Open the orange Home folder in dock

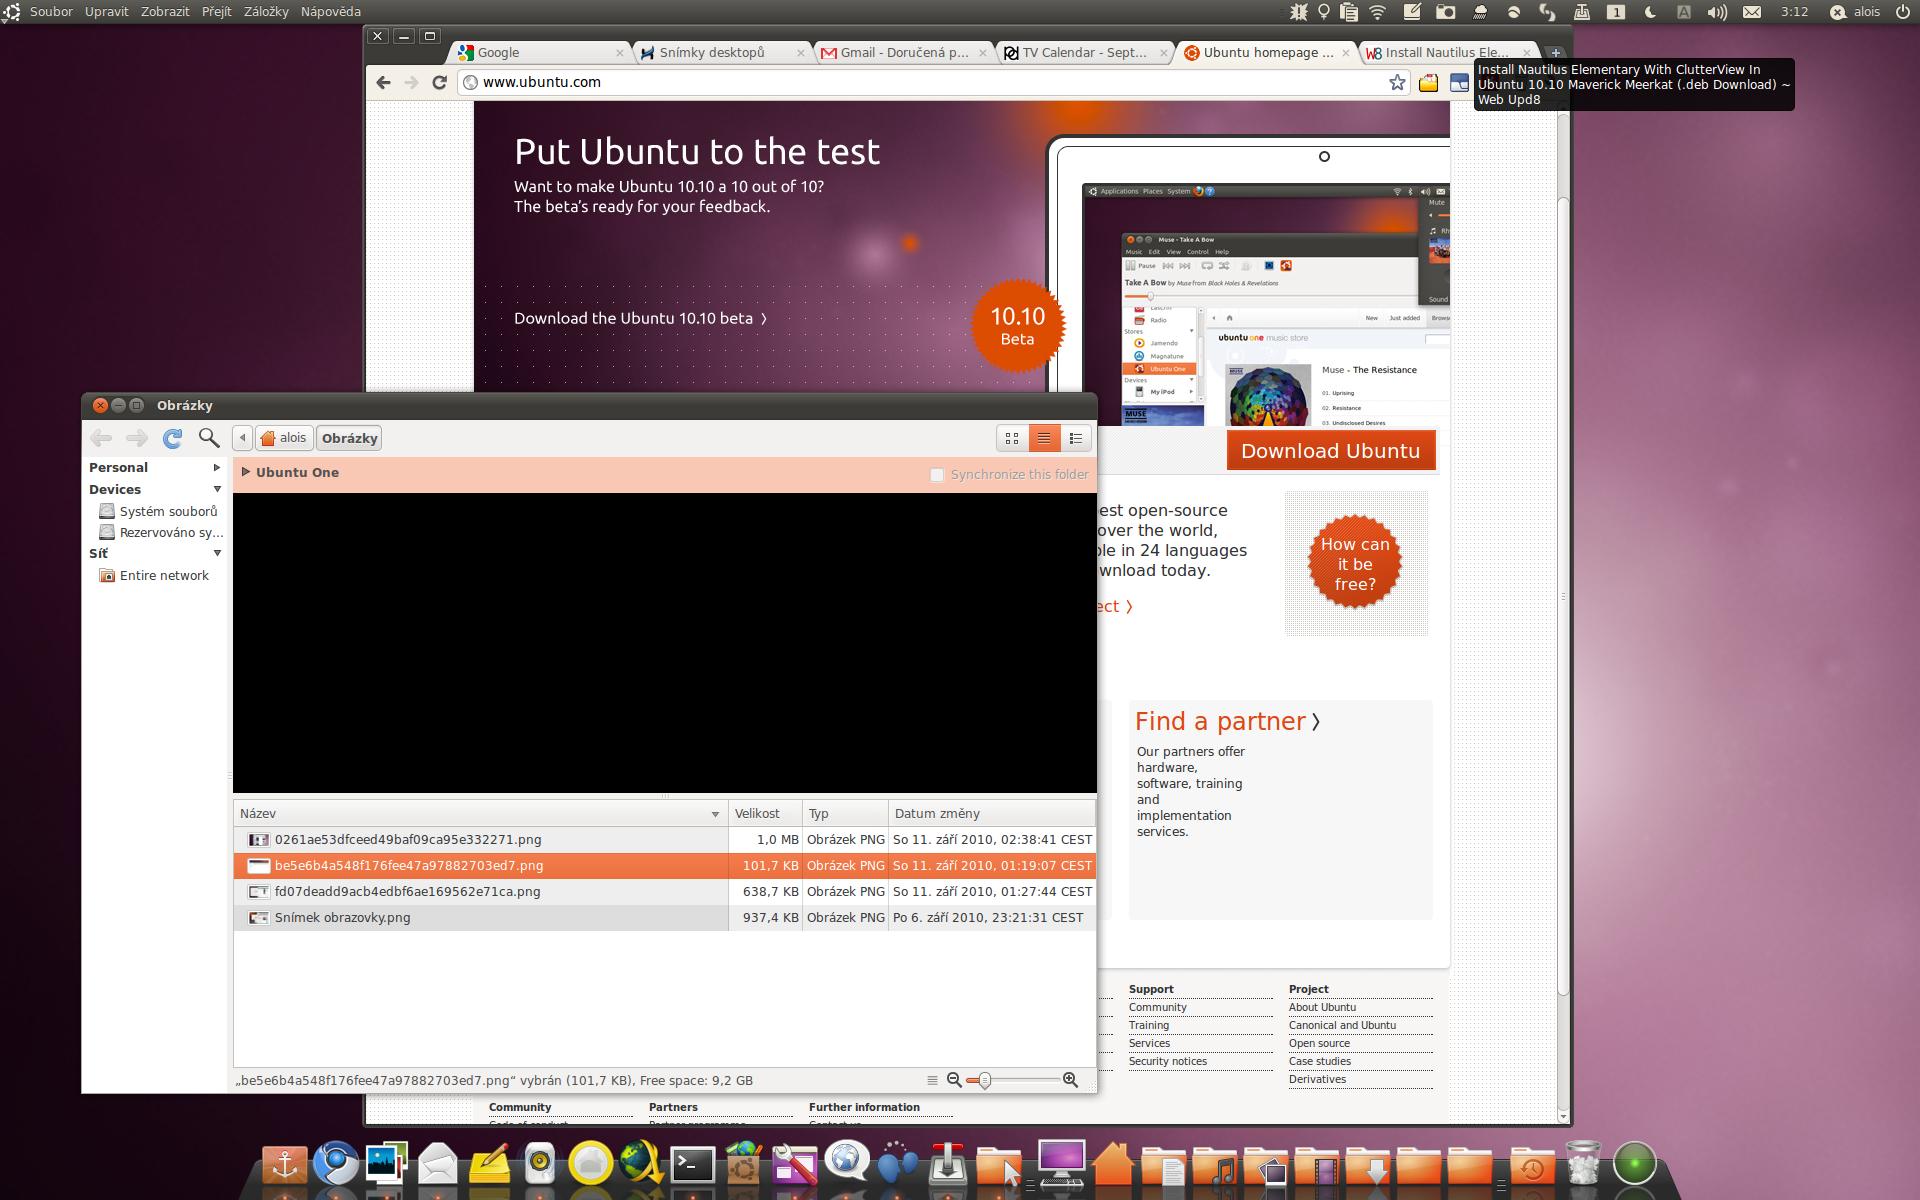pyautogui.click(x=1113, y=1164)
